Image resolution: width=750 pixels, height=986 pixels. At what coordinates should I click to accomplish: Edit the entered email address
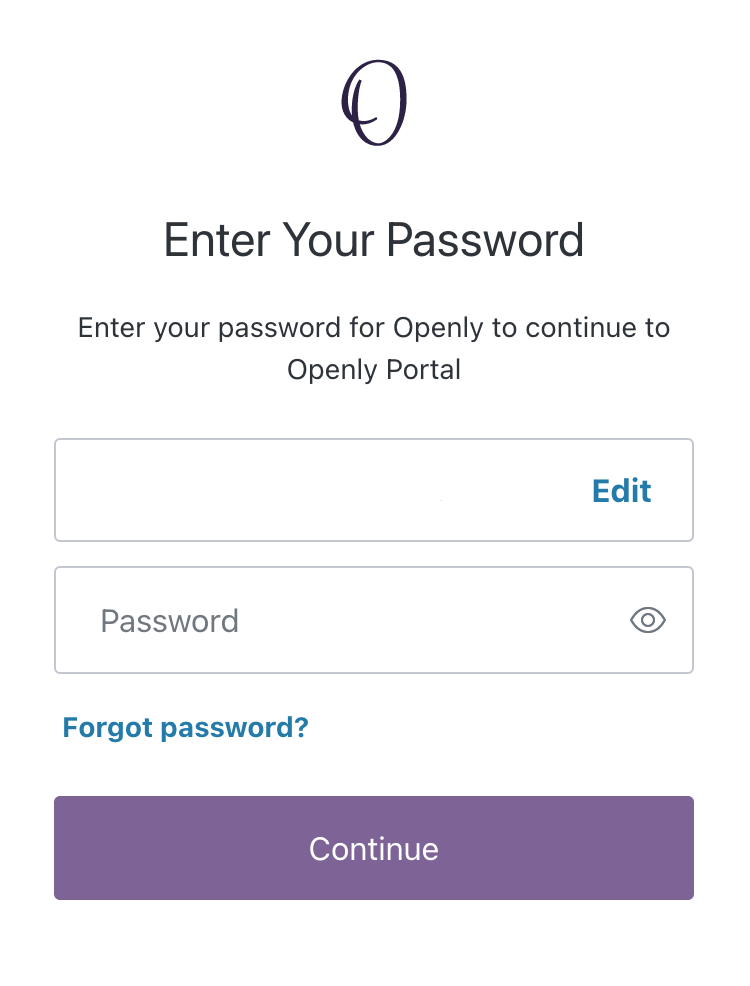click(x=621, y=491)
